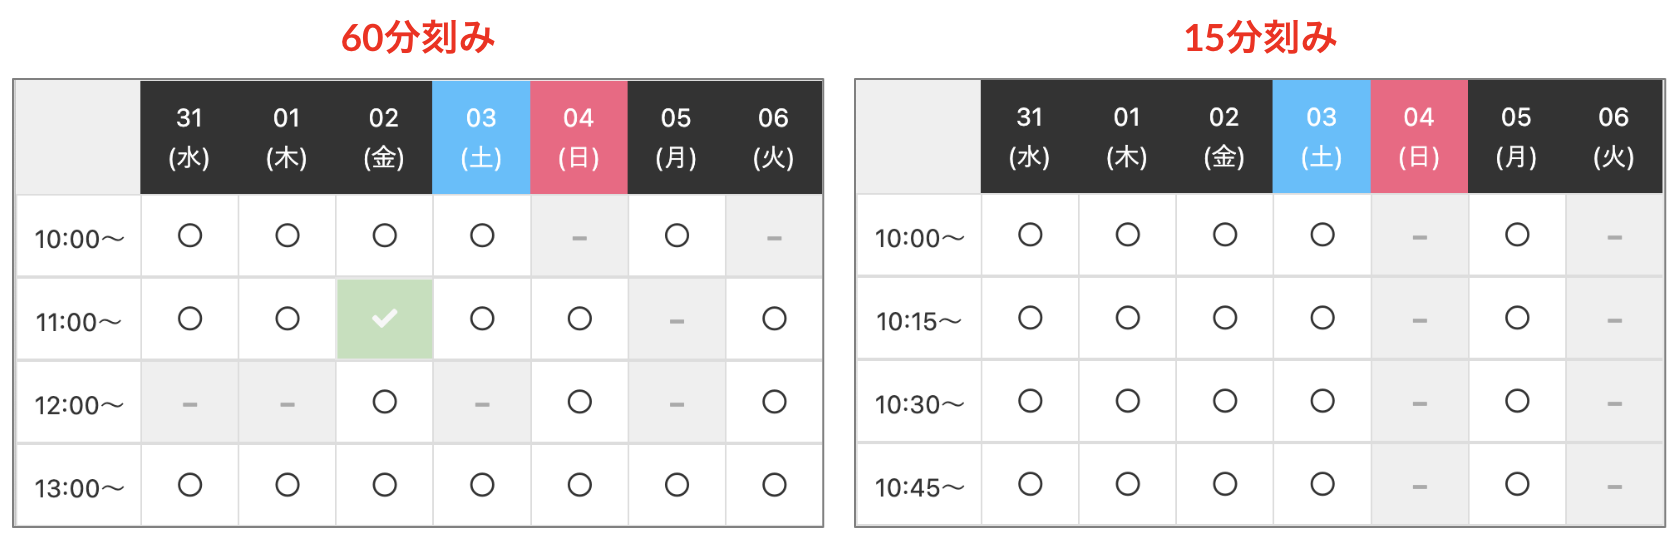Click the blue 03 (土) header in 60分刻み table
Screen dimensions: 1678x544
(x=481, y=137)
